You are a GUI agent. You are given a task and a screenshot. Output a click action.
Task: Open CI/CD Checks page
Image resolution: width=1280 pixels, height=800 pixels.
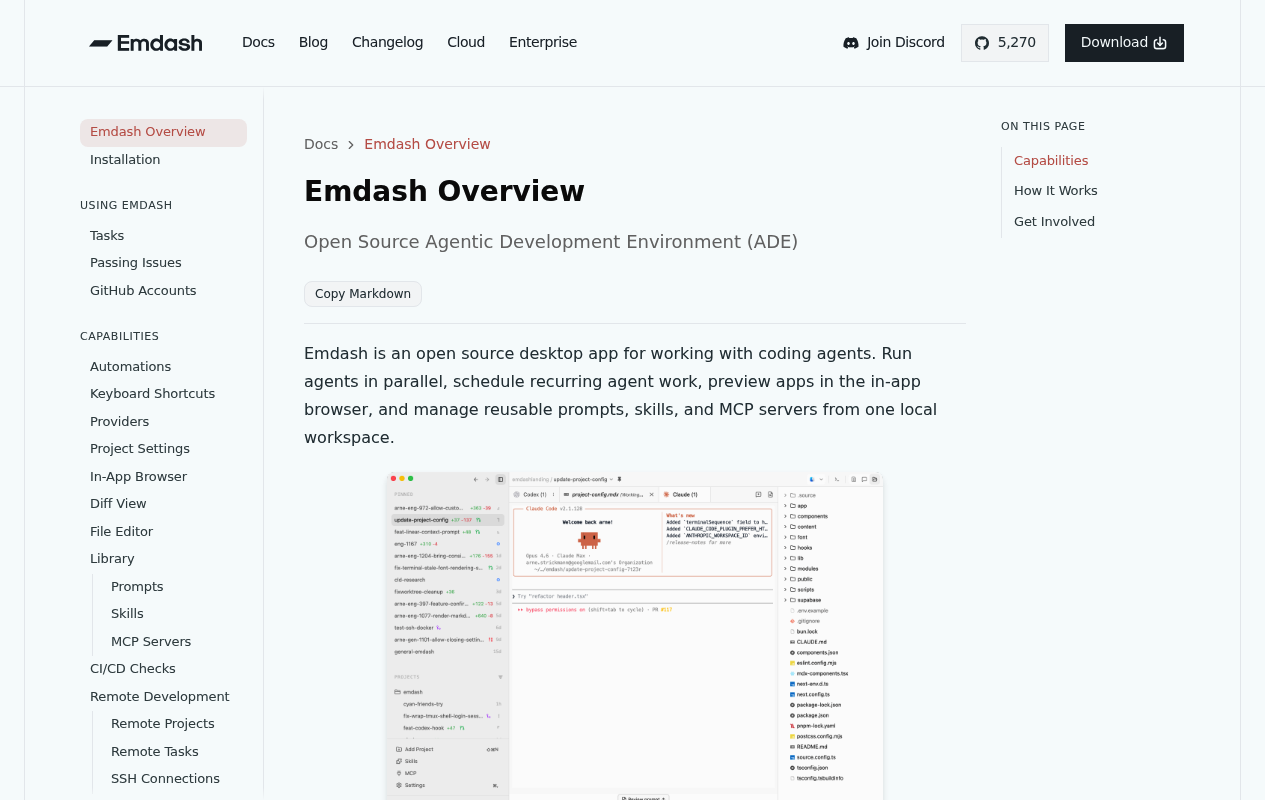coord(133,669)
